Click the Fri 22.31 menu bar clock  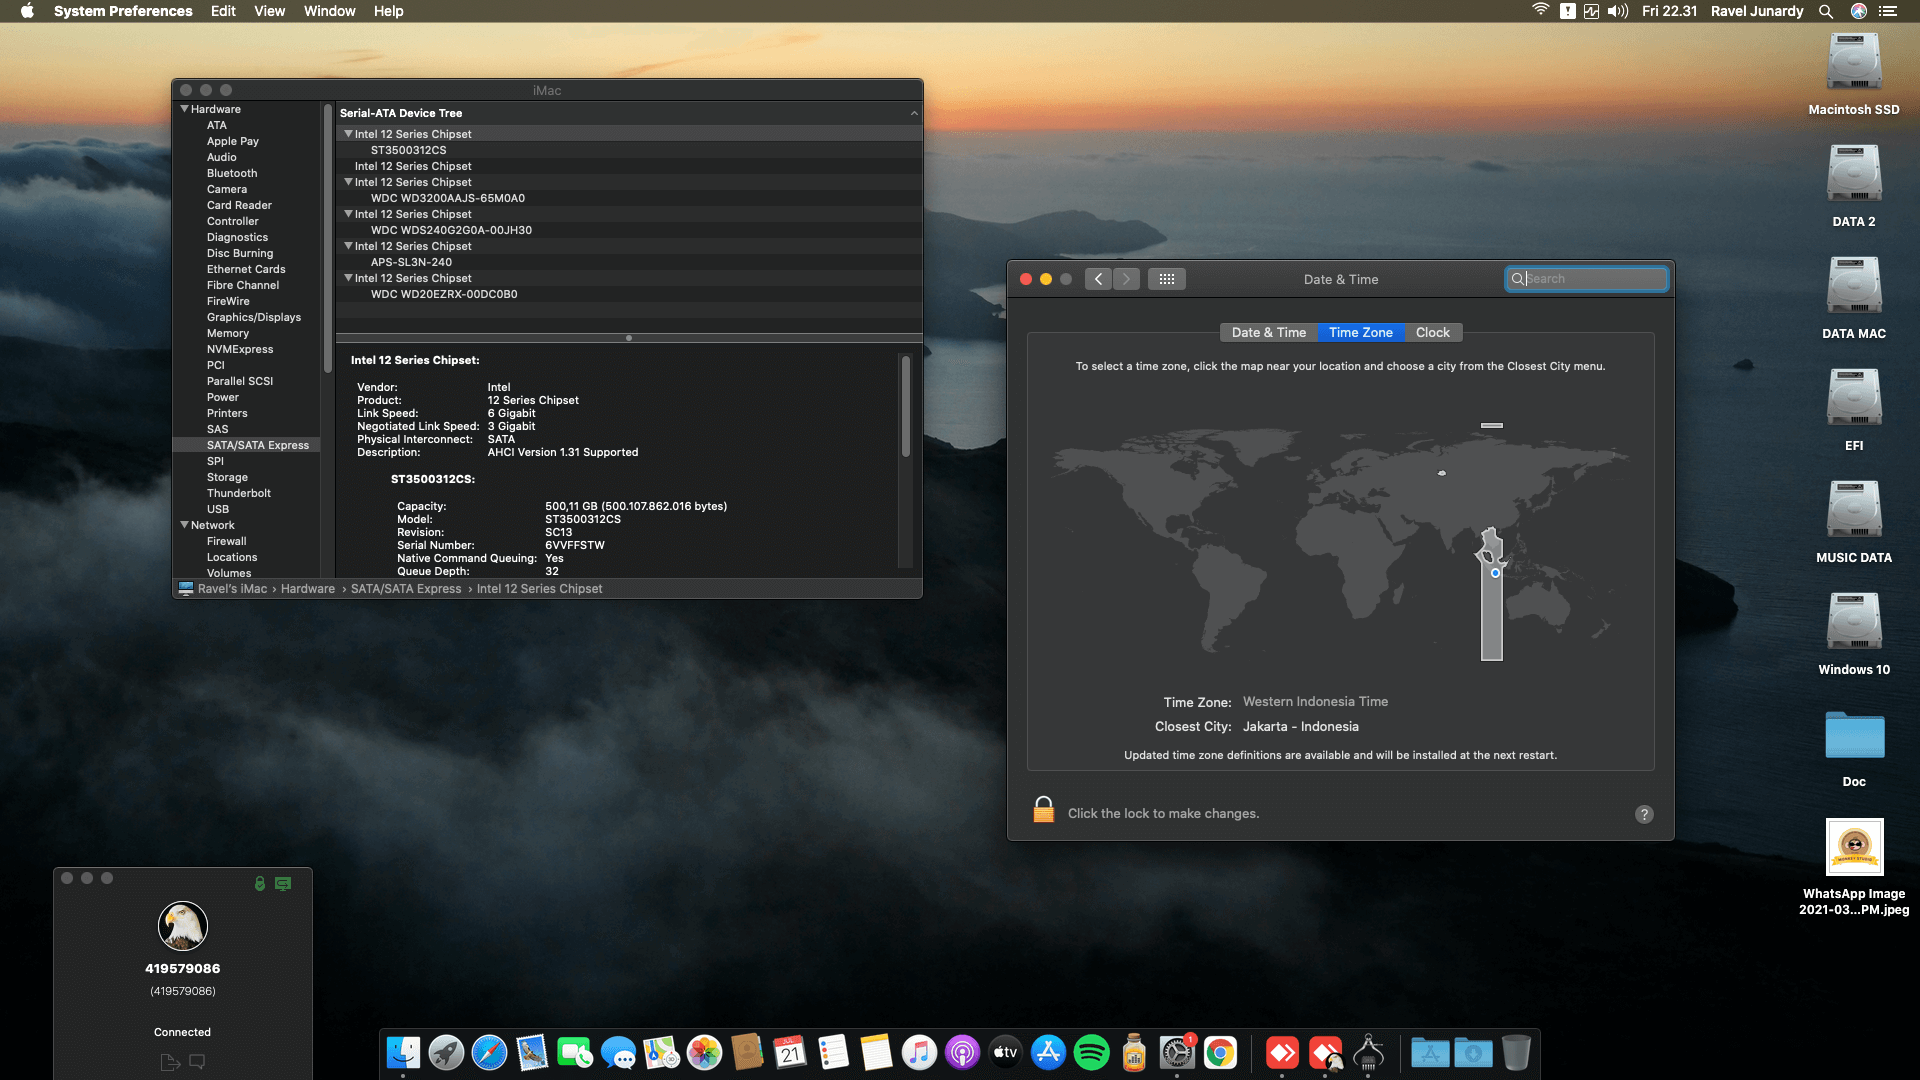pyautogui.click(x=1669, y=11)
